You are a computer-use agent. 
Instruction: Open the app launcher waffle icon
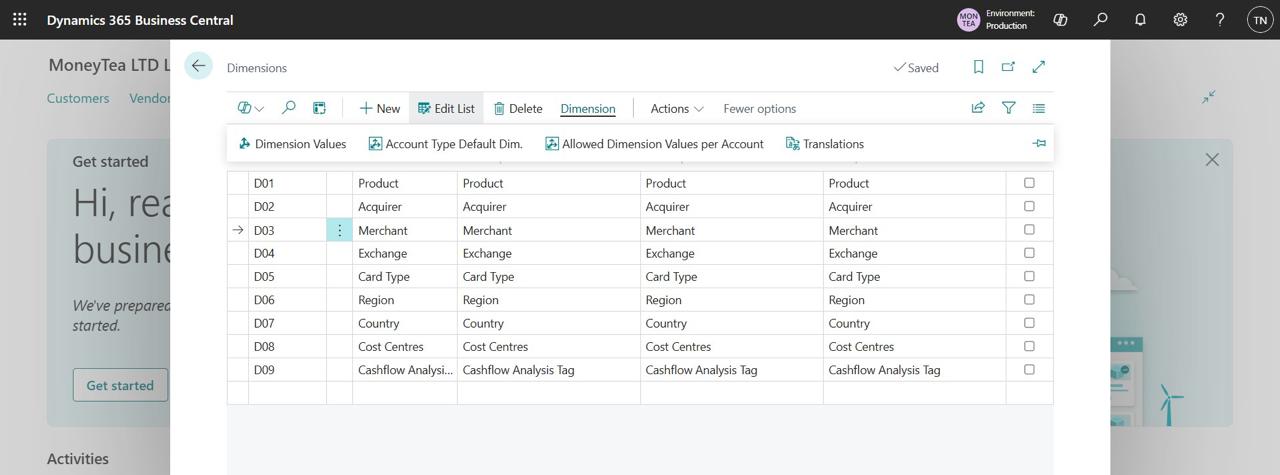point(20,19)
